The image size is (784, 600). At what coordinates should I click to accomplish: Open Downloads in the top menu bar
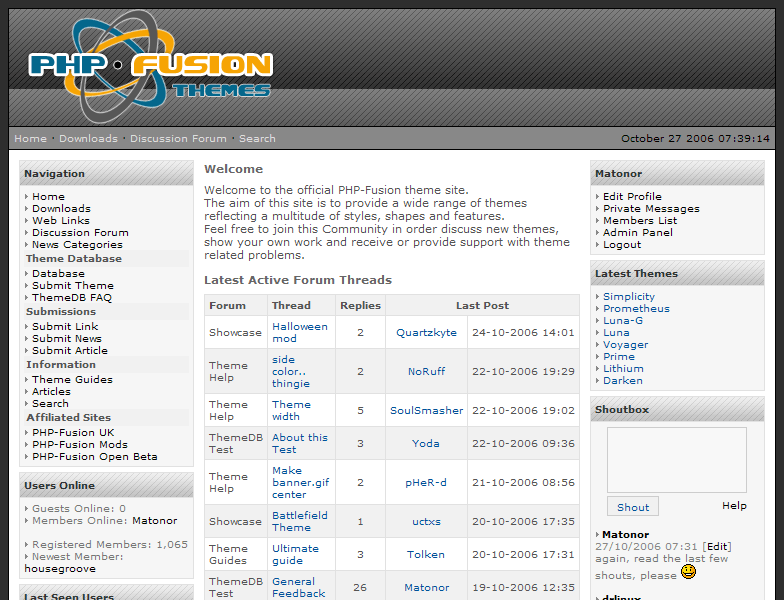pos(88,138)
